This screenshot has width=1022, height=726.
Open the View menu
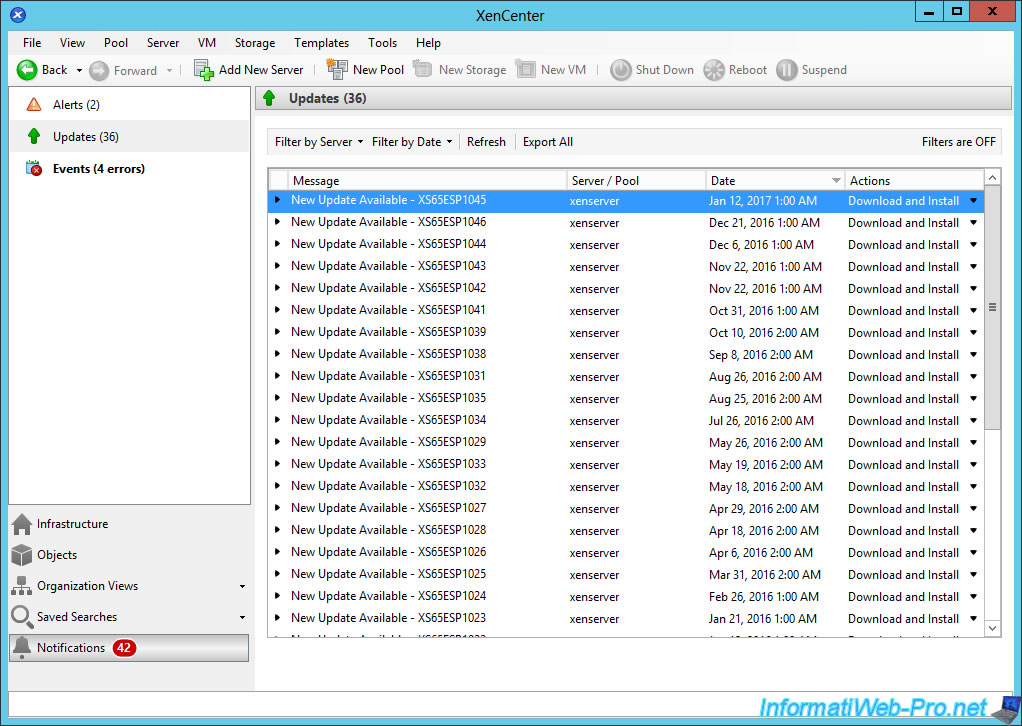[72, 42]
